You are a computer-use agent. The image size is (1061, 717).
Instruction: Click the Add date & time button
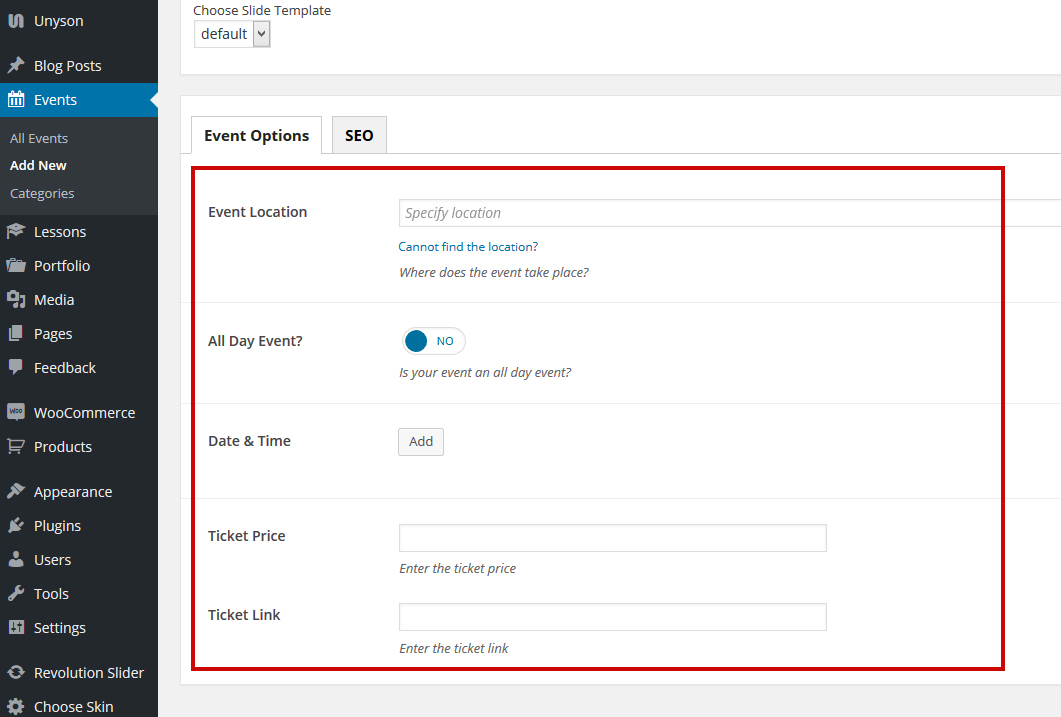click(421, 442)
